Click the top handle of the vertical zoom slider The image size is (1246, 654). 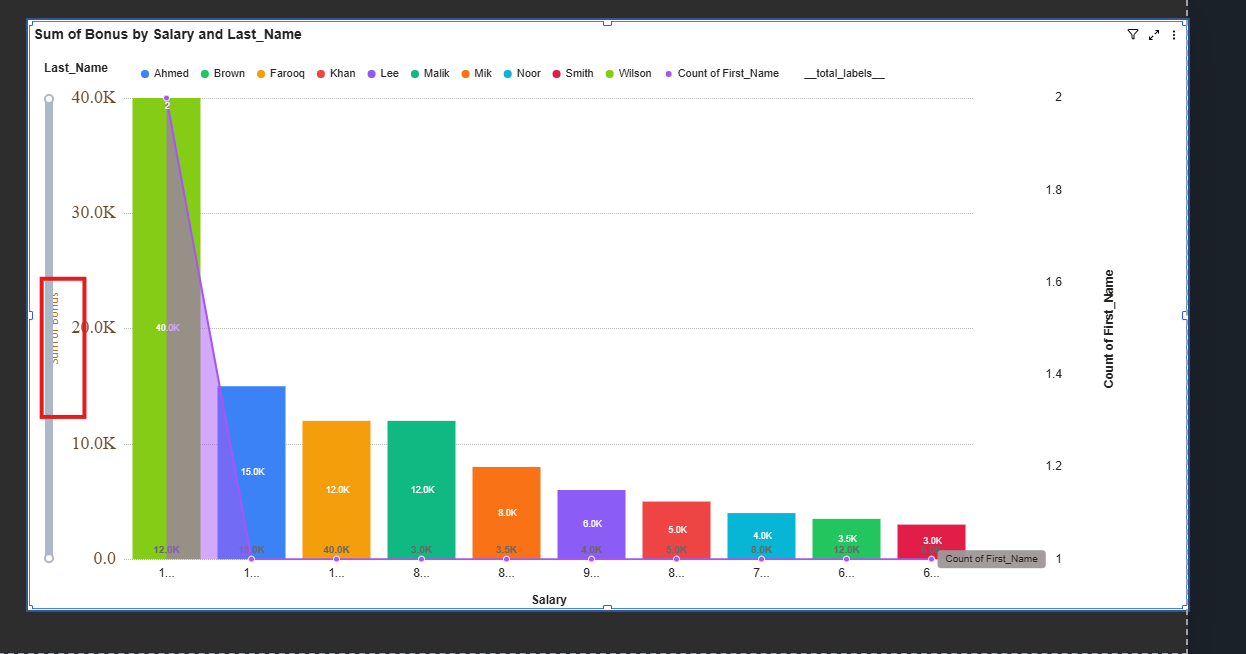(x=49, y=98)
